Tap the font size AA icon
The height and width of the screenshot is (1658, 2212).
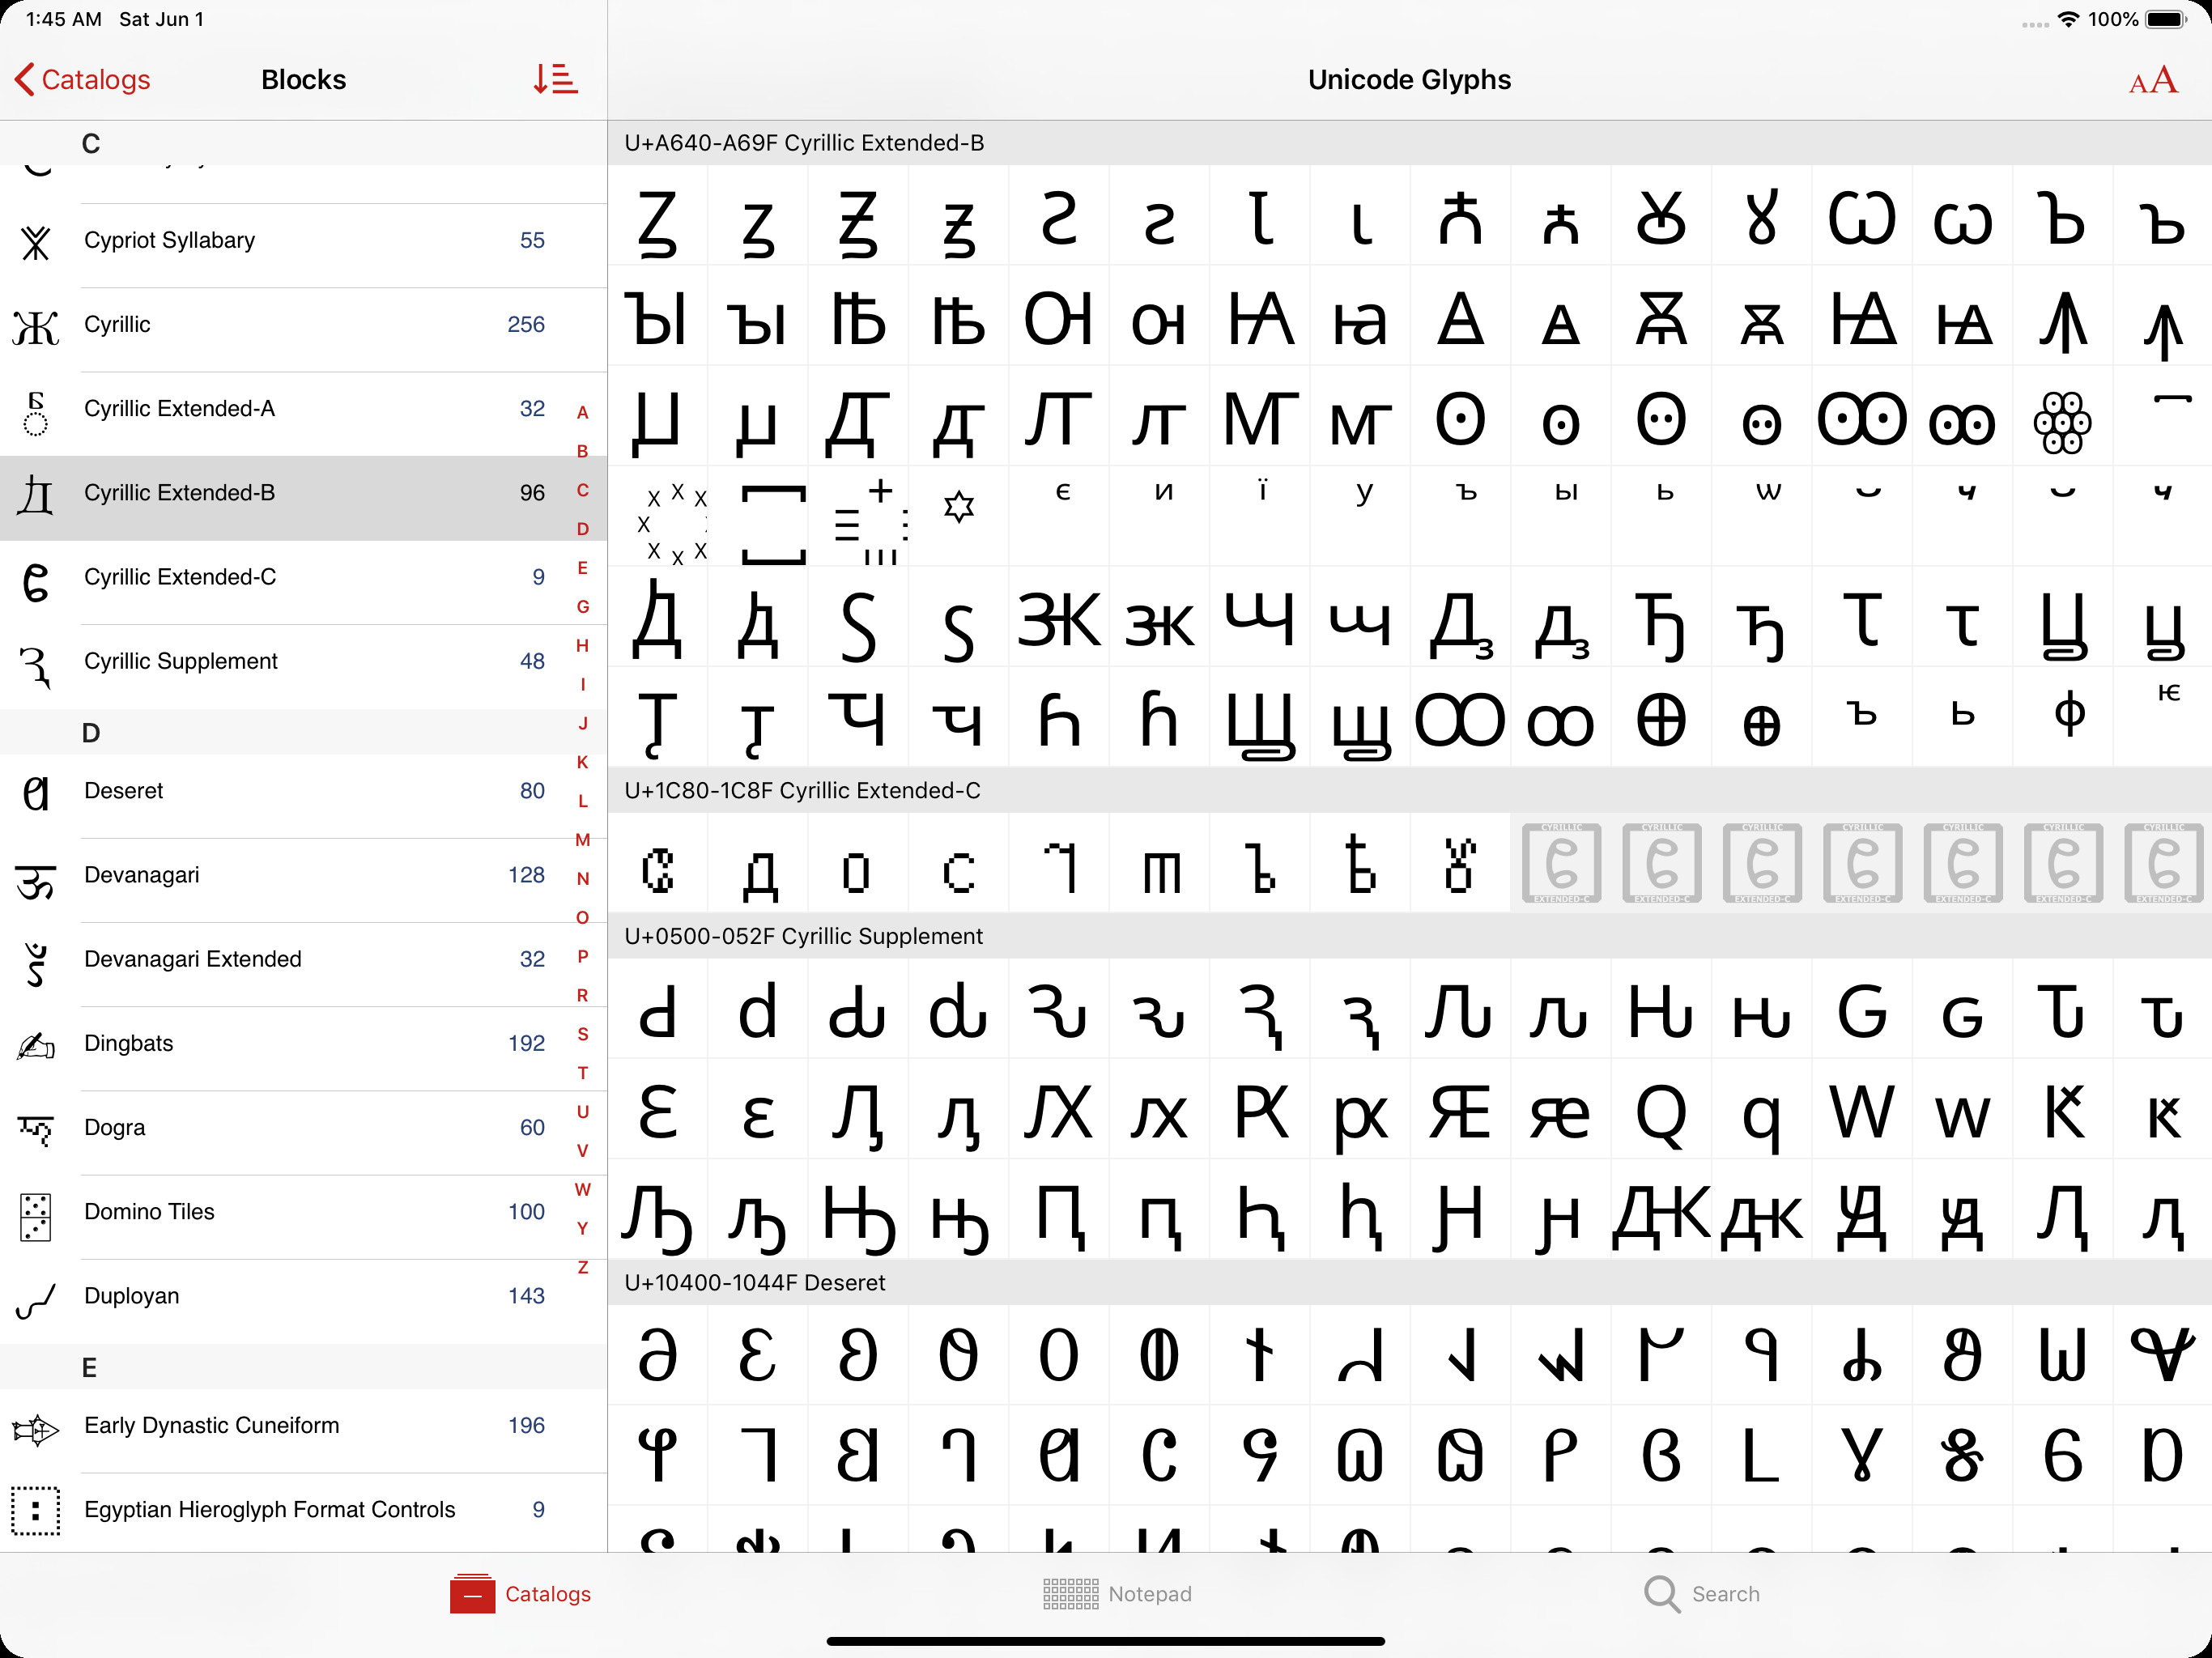tap(2153, 80)
